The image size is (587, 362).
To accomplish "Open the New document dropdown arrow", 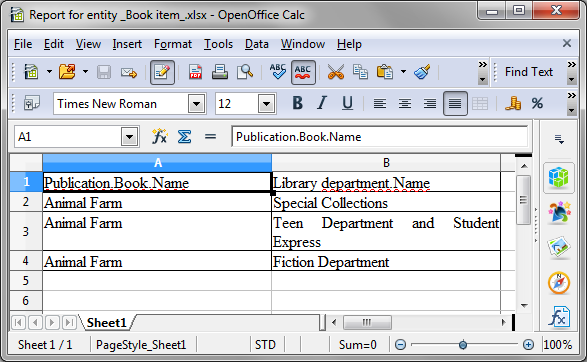I will 49,72.
